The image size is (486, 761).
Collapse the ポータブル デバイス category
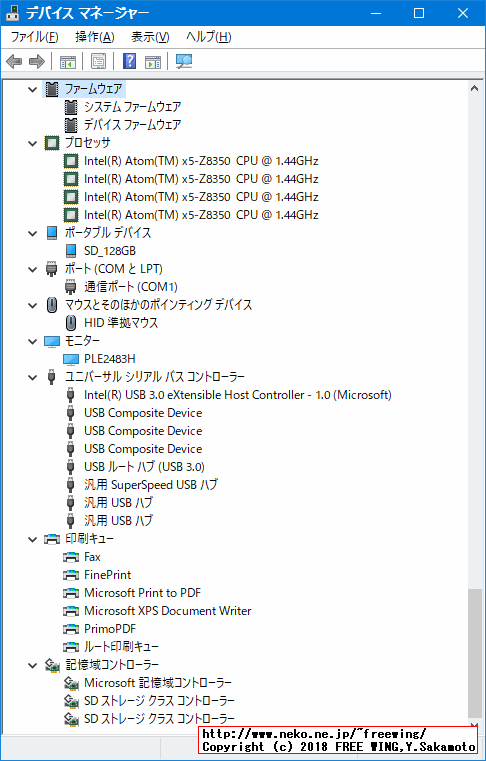(33, 233)
